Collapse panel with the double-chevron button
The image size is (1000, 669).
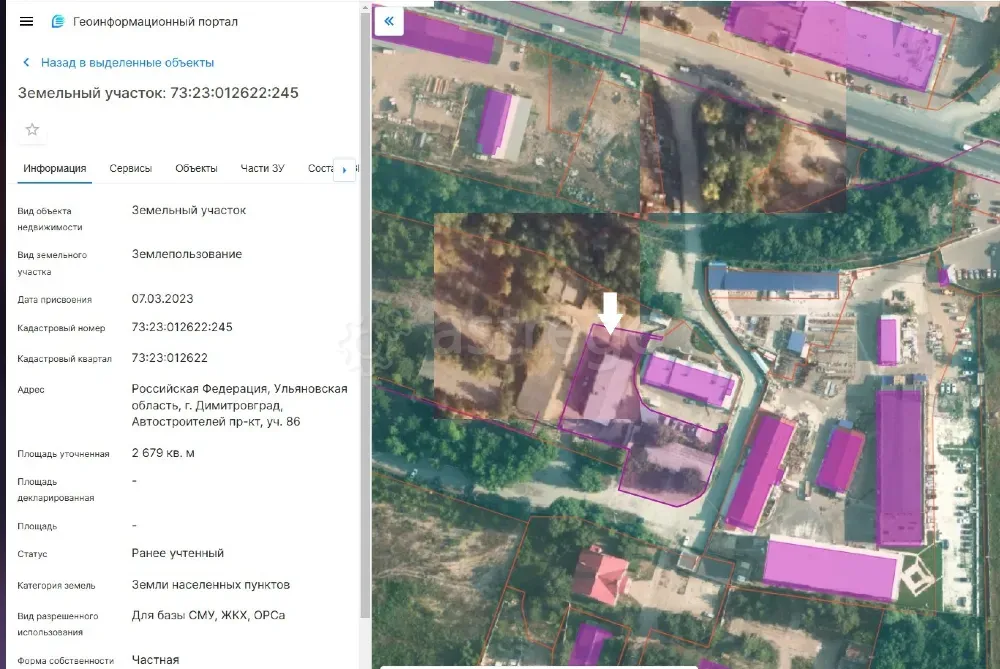[x=388, y=20]
